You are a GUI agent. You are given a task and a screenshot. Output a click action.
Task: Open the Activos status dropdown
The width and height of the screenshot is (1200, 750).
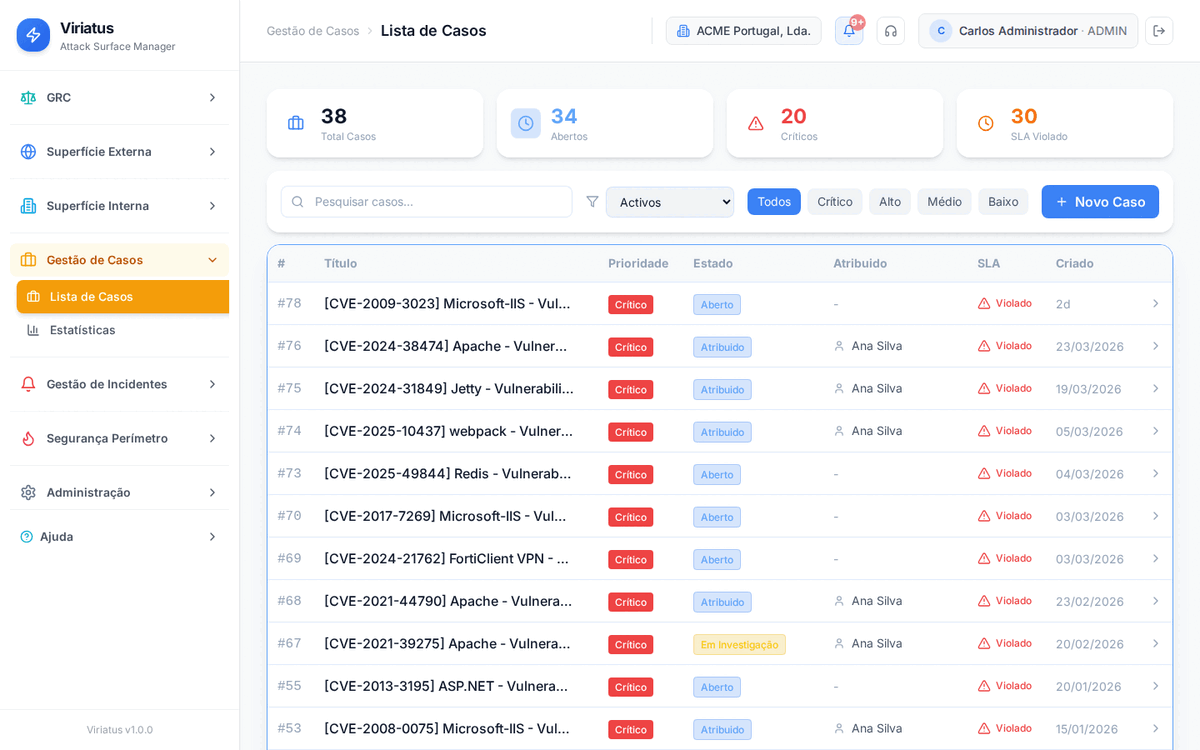669,202
